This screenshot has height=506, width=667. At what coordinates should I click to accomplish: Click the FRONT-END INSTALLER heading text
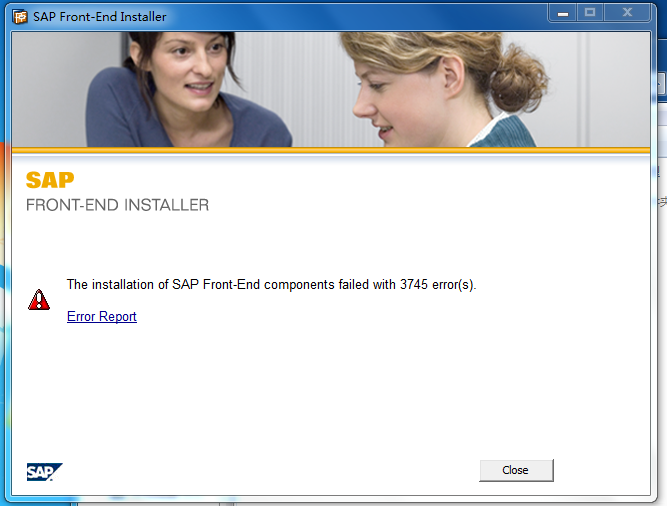pos(117,205)
